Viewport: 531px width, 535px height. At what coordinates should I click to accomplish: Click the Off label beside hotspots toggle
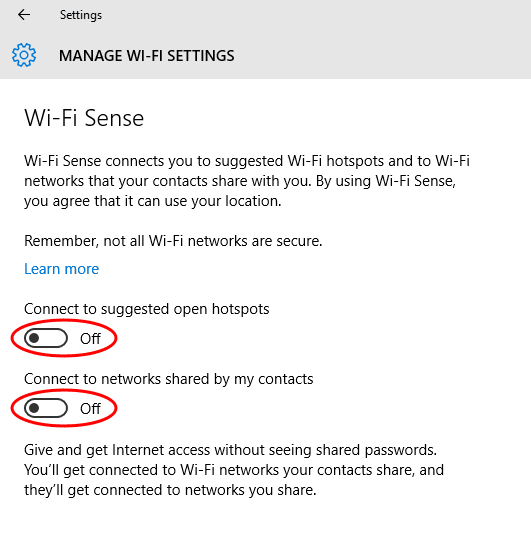click(x=90, y=338)
